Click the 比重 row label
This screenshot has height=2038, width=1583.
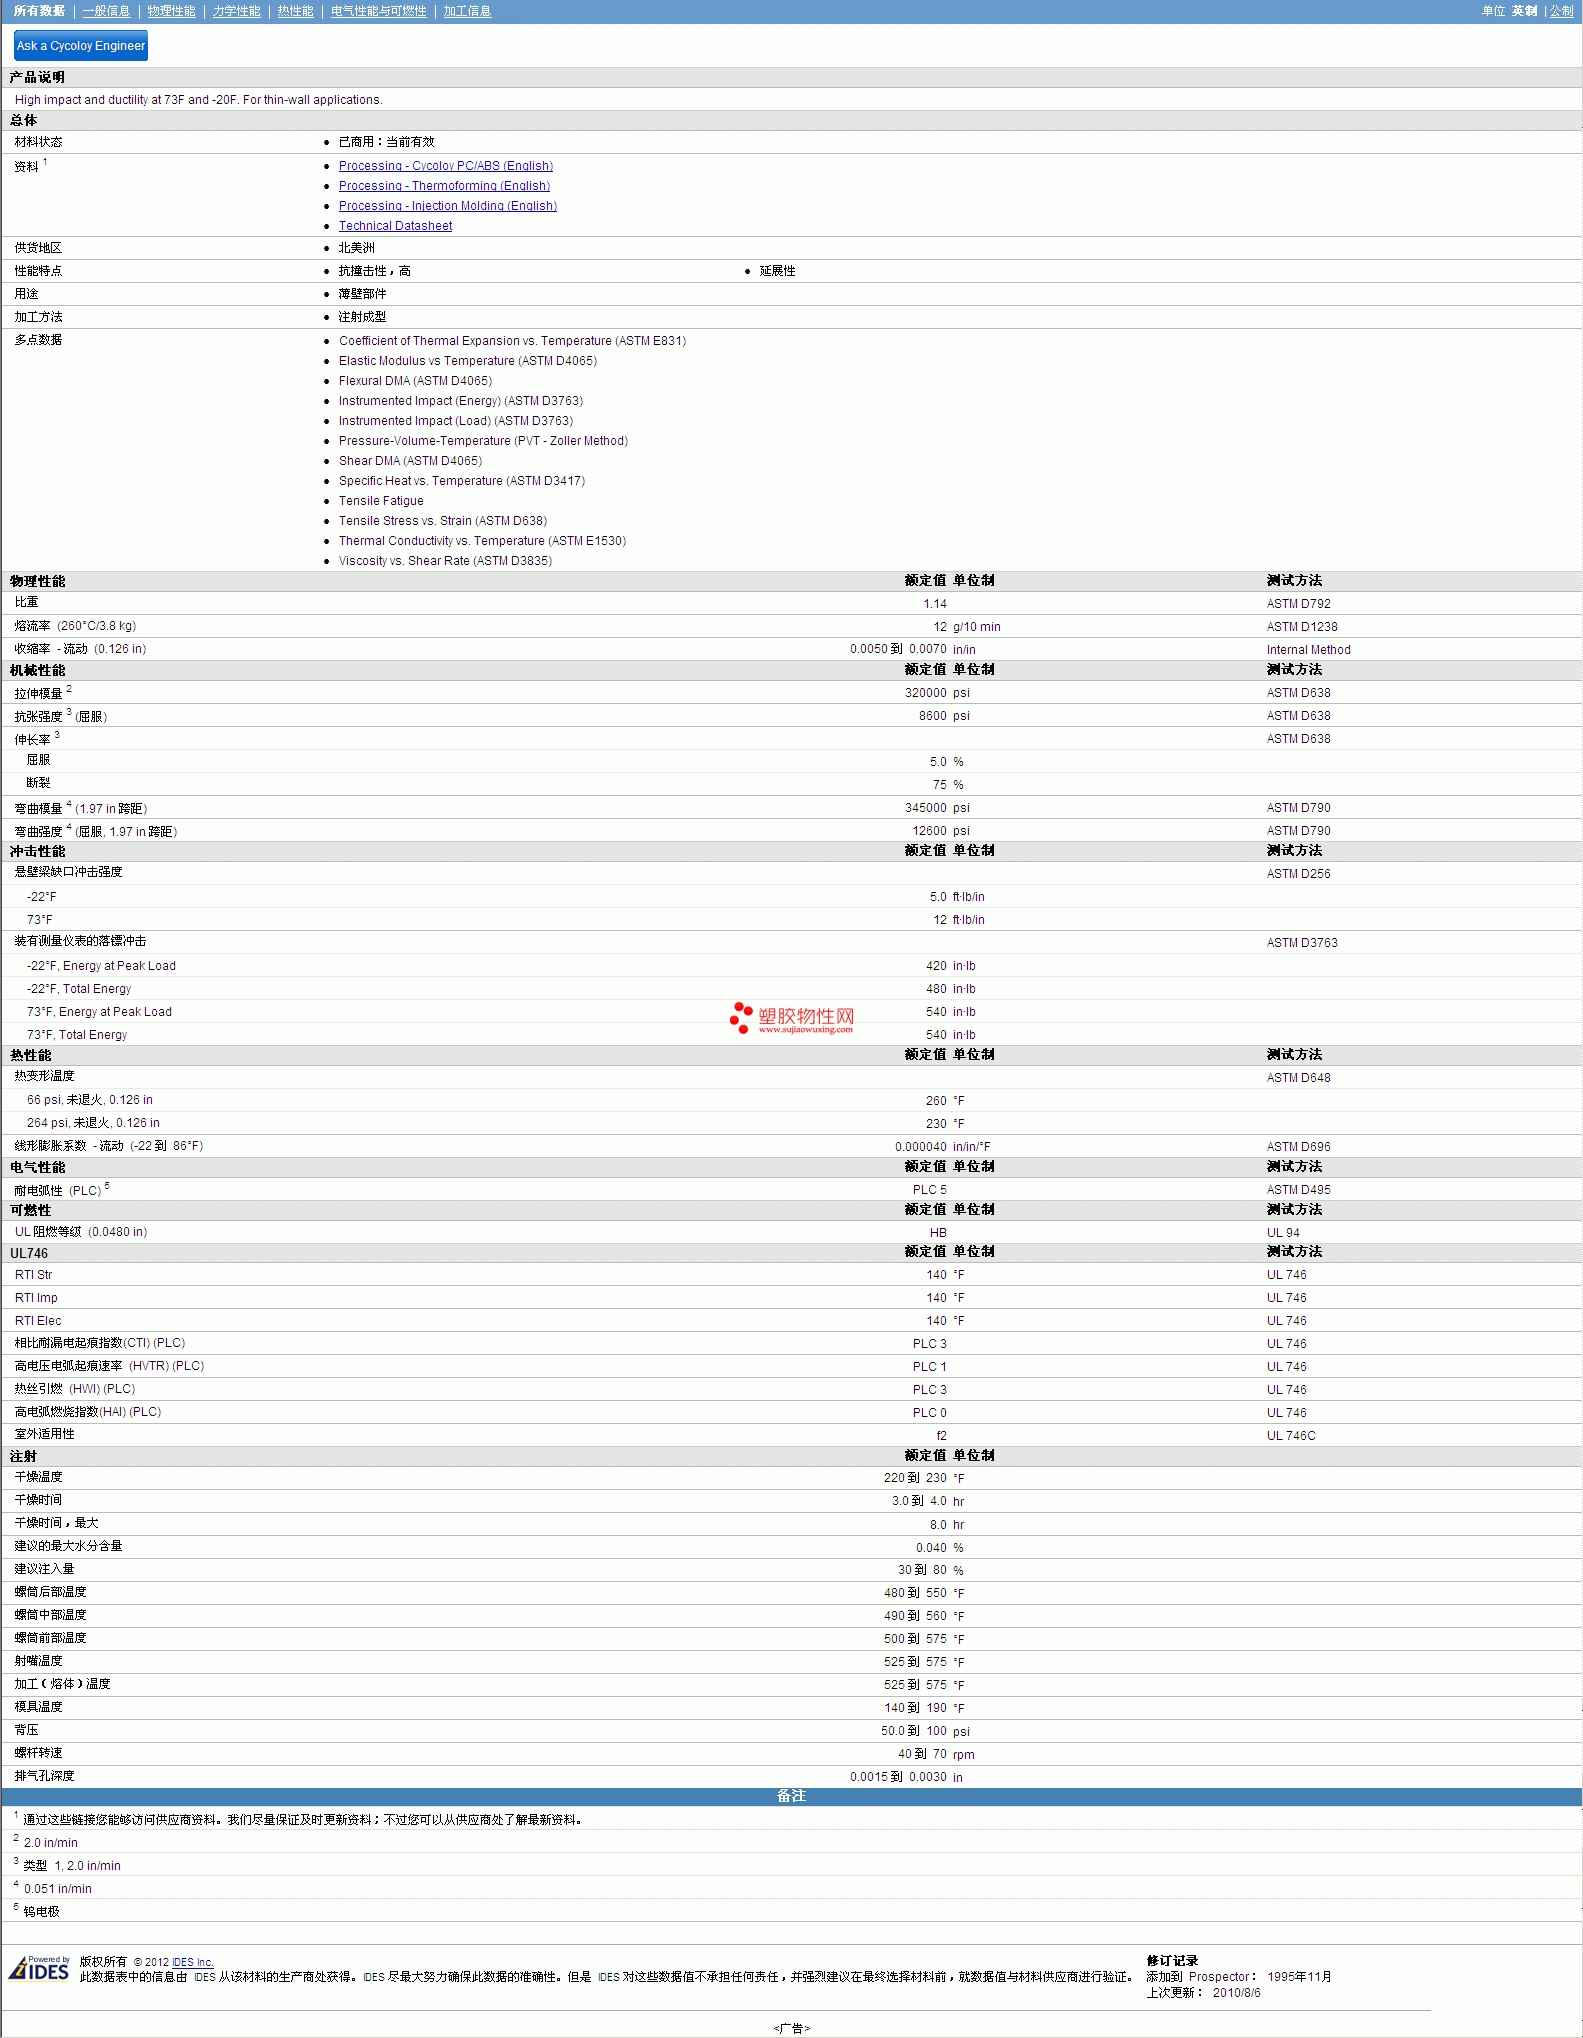(x=26, y=602)
